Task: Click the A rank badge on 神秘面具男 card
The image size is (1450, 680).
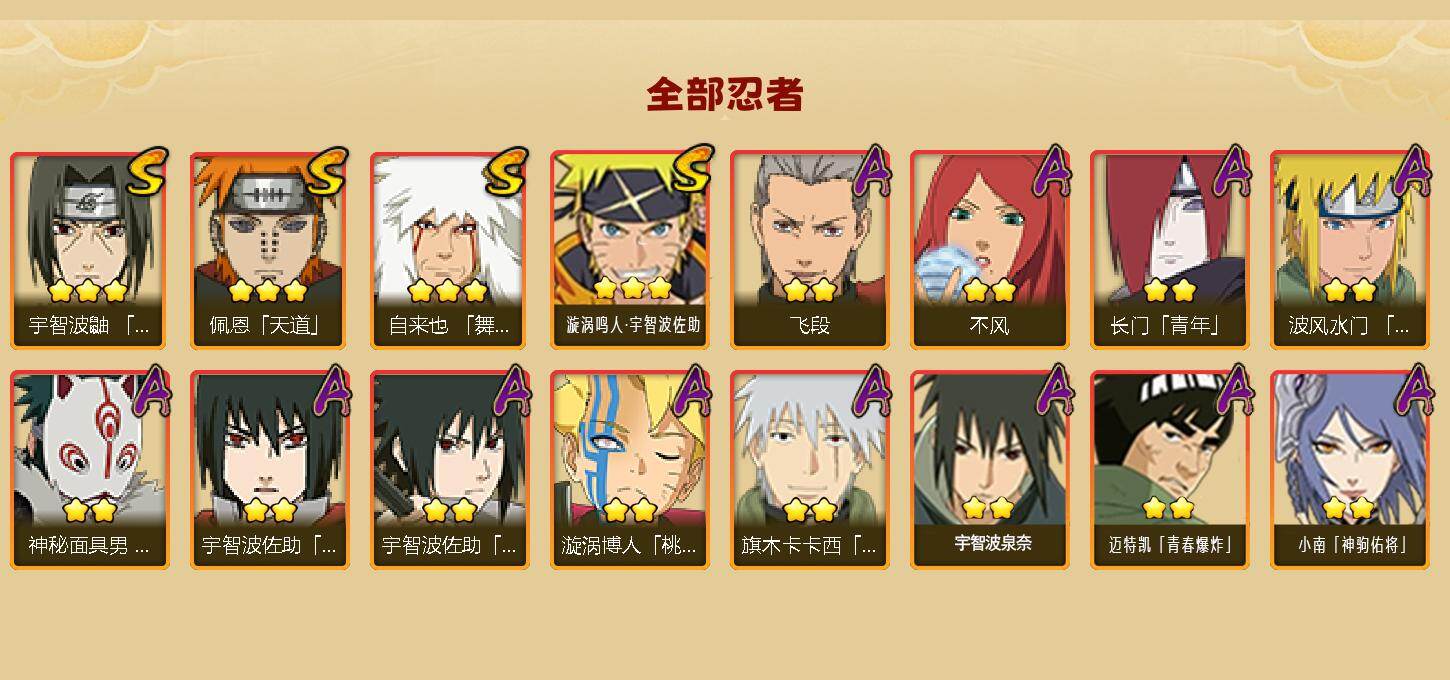Action: tap(151, 390)
